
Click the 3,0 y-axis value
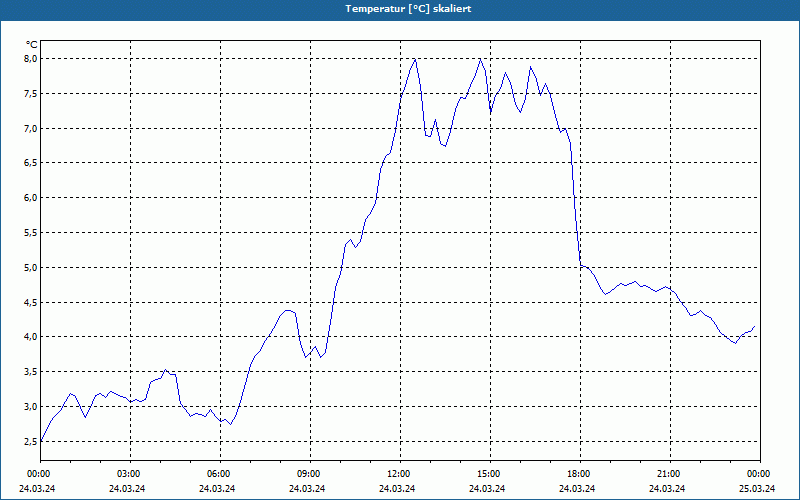(x=31, y=407)
